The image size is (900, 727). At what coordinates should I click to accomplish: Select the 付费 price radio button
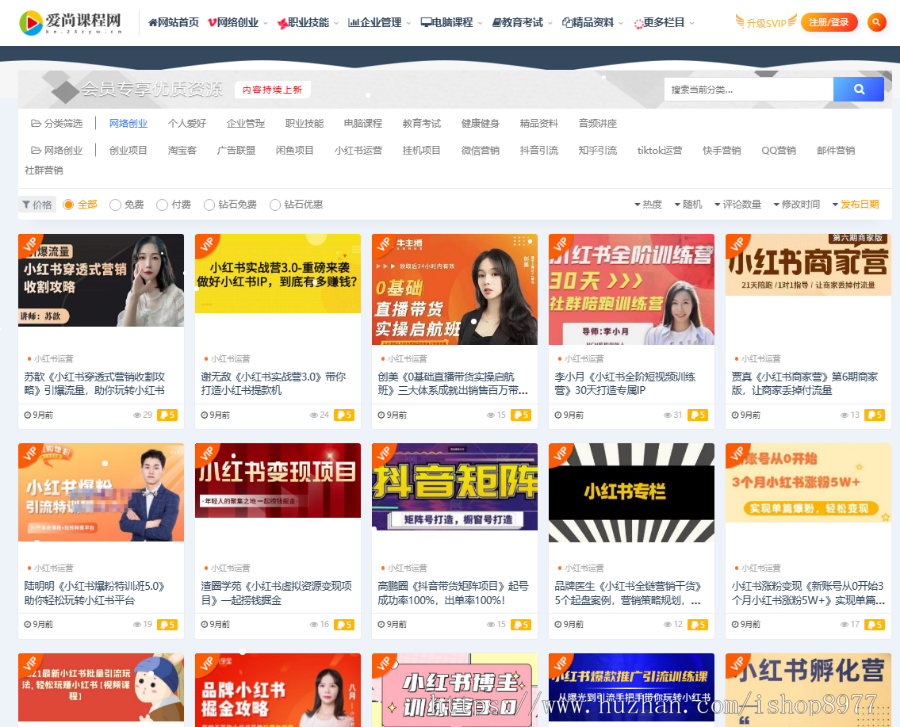click(162, 205)
